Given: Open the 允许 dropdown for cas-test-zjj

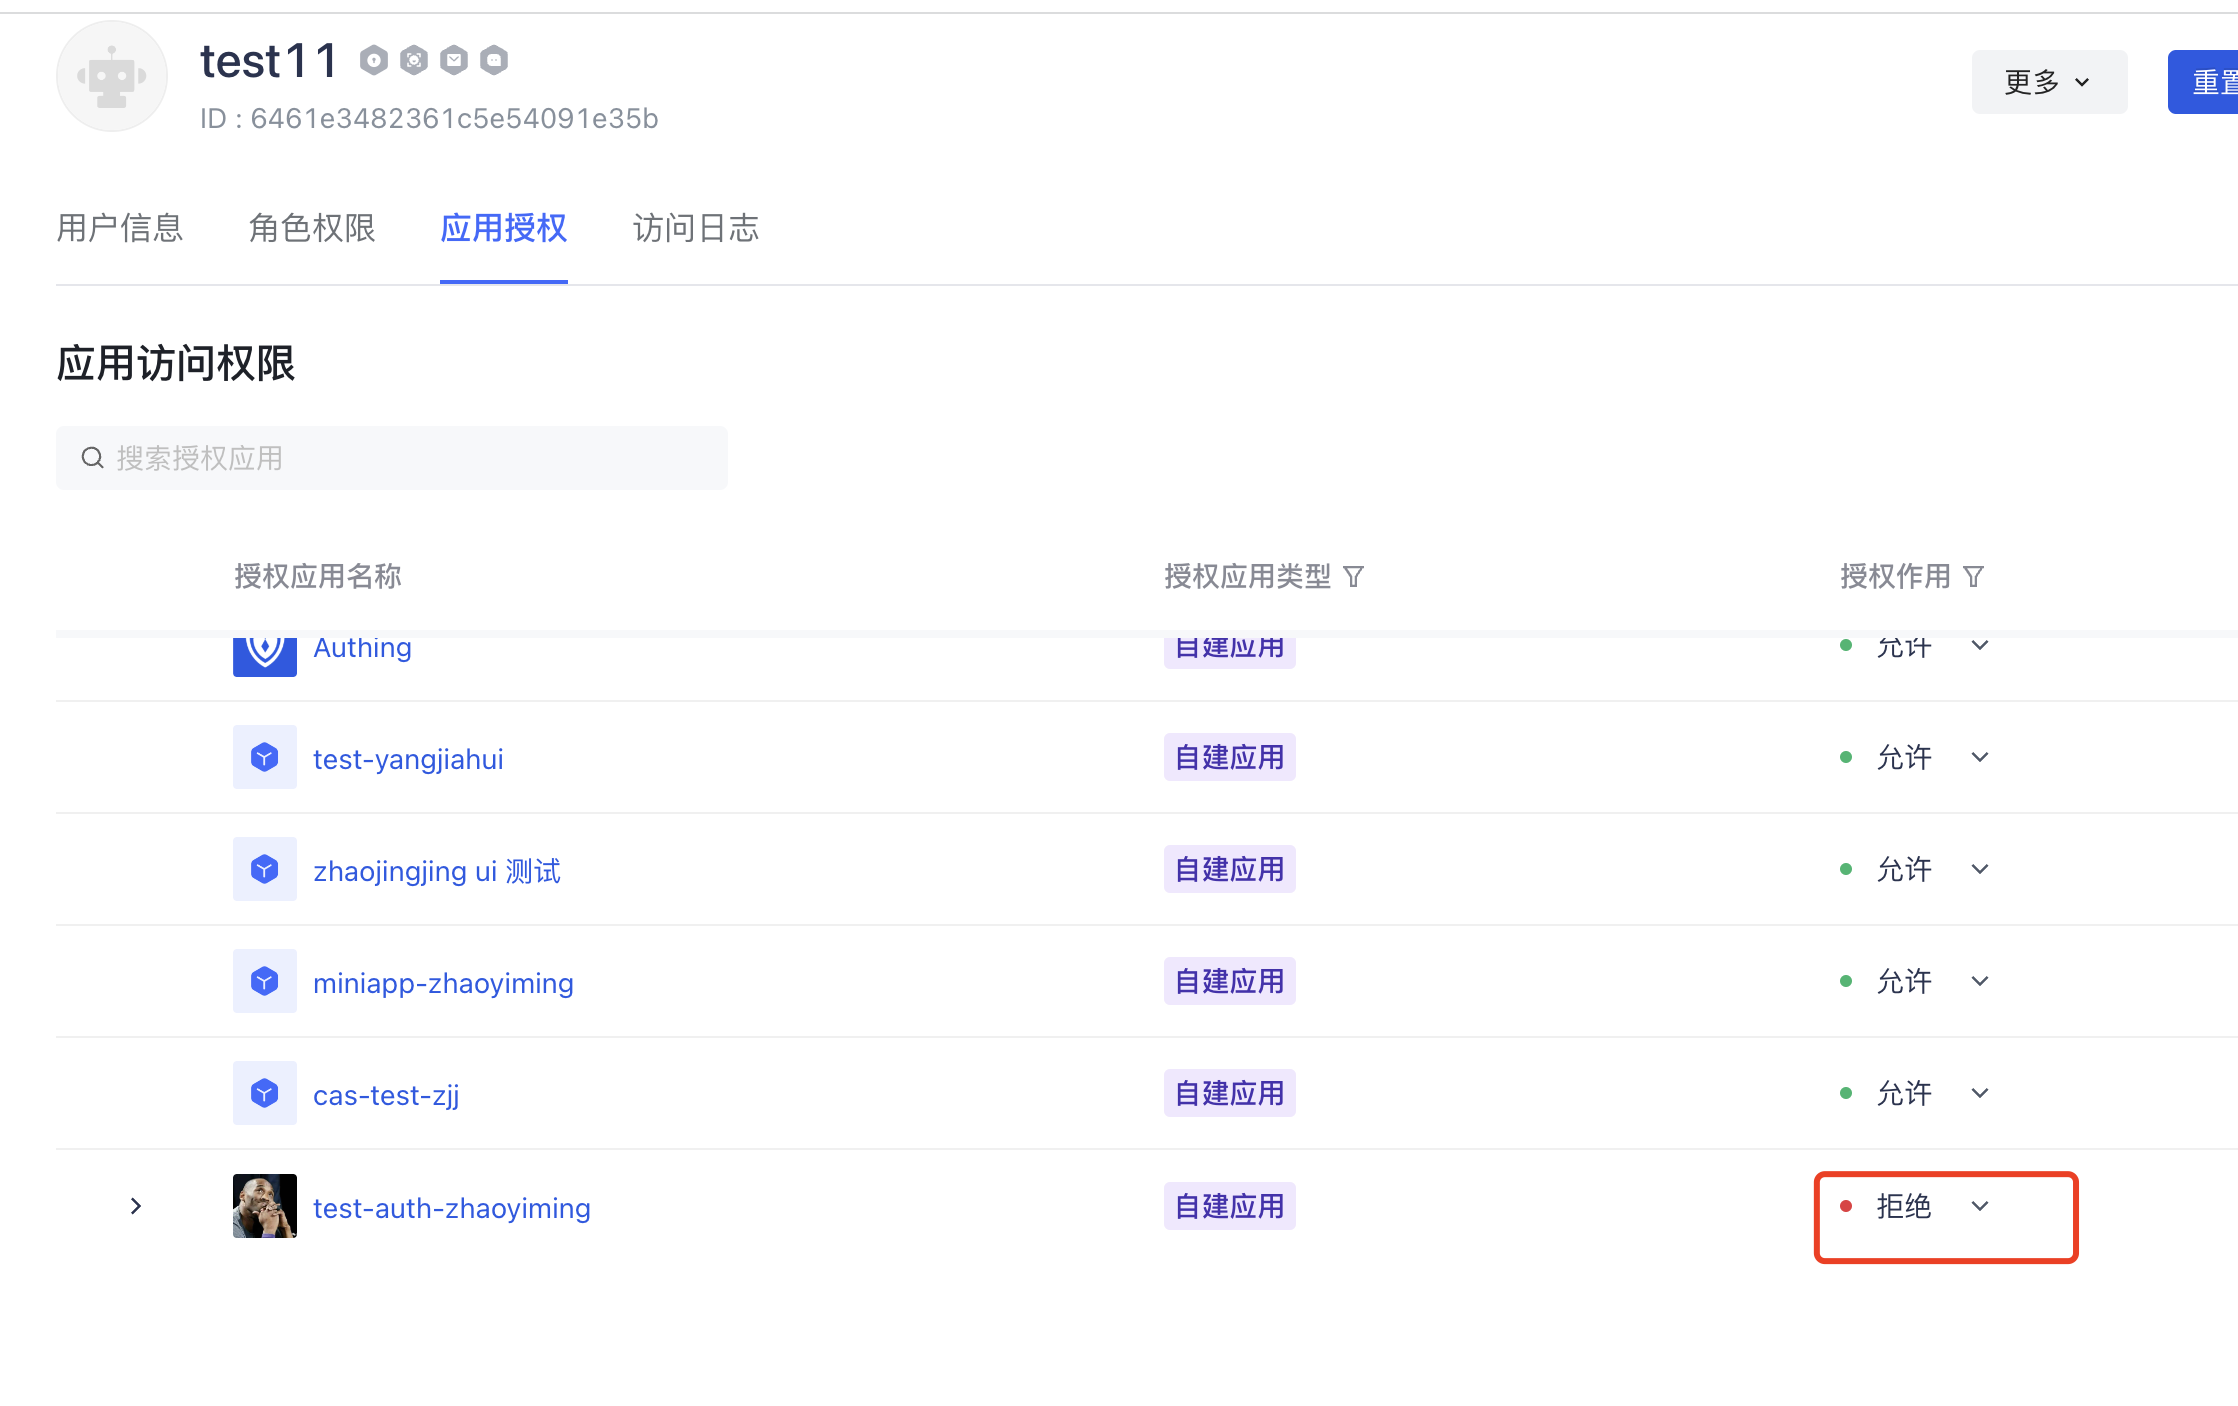Looking at the screenshot, I should [x=1979, y=1093].
